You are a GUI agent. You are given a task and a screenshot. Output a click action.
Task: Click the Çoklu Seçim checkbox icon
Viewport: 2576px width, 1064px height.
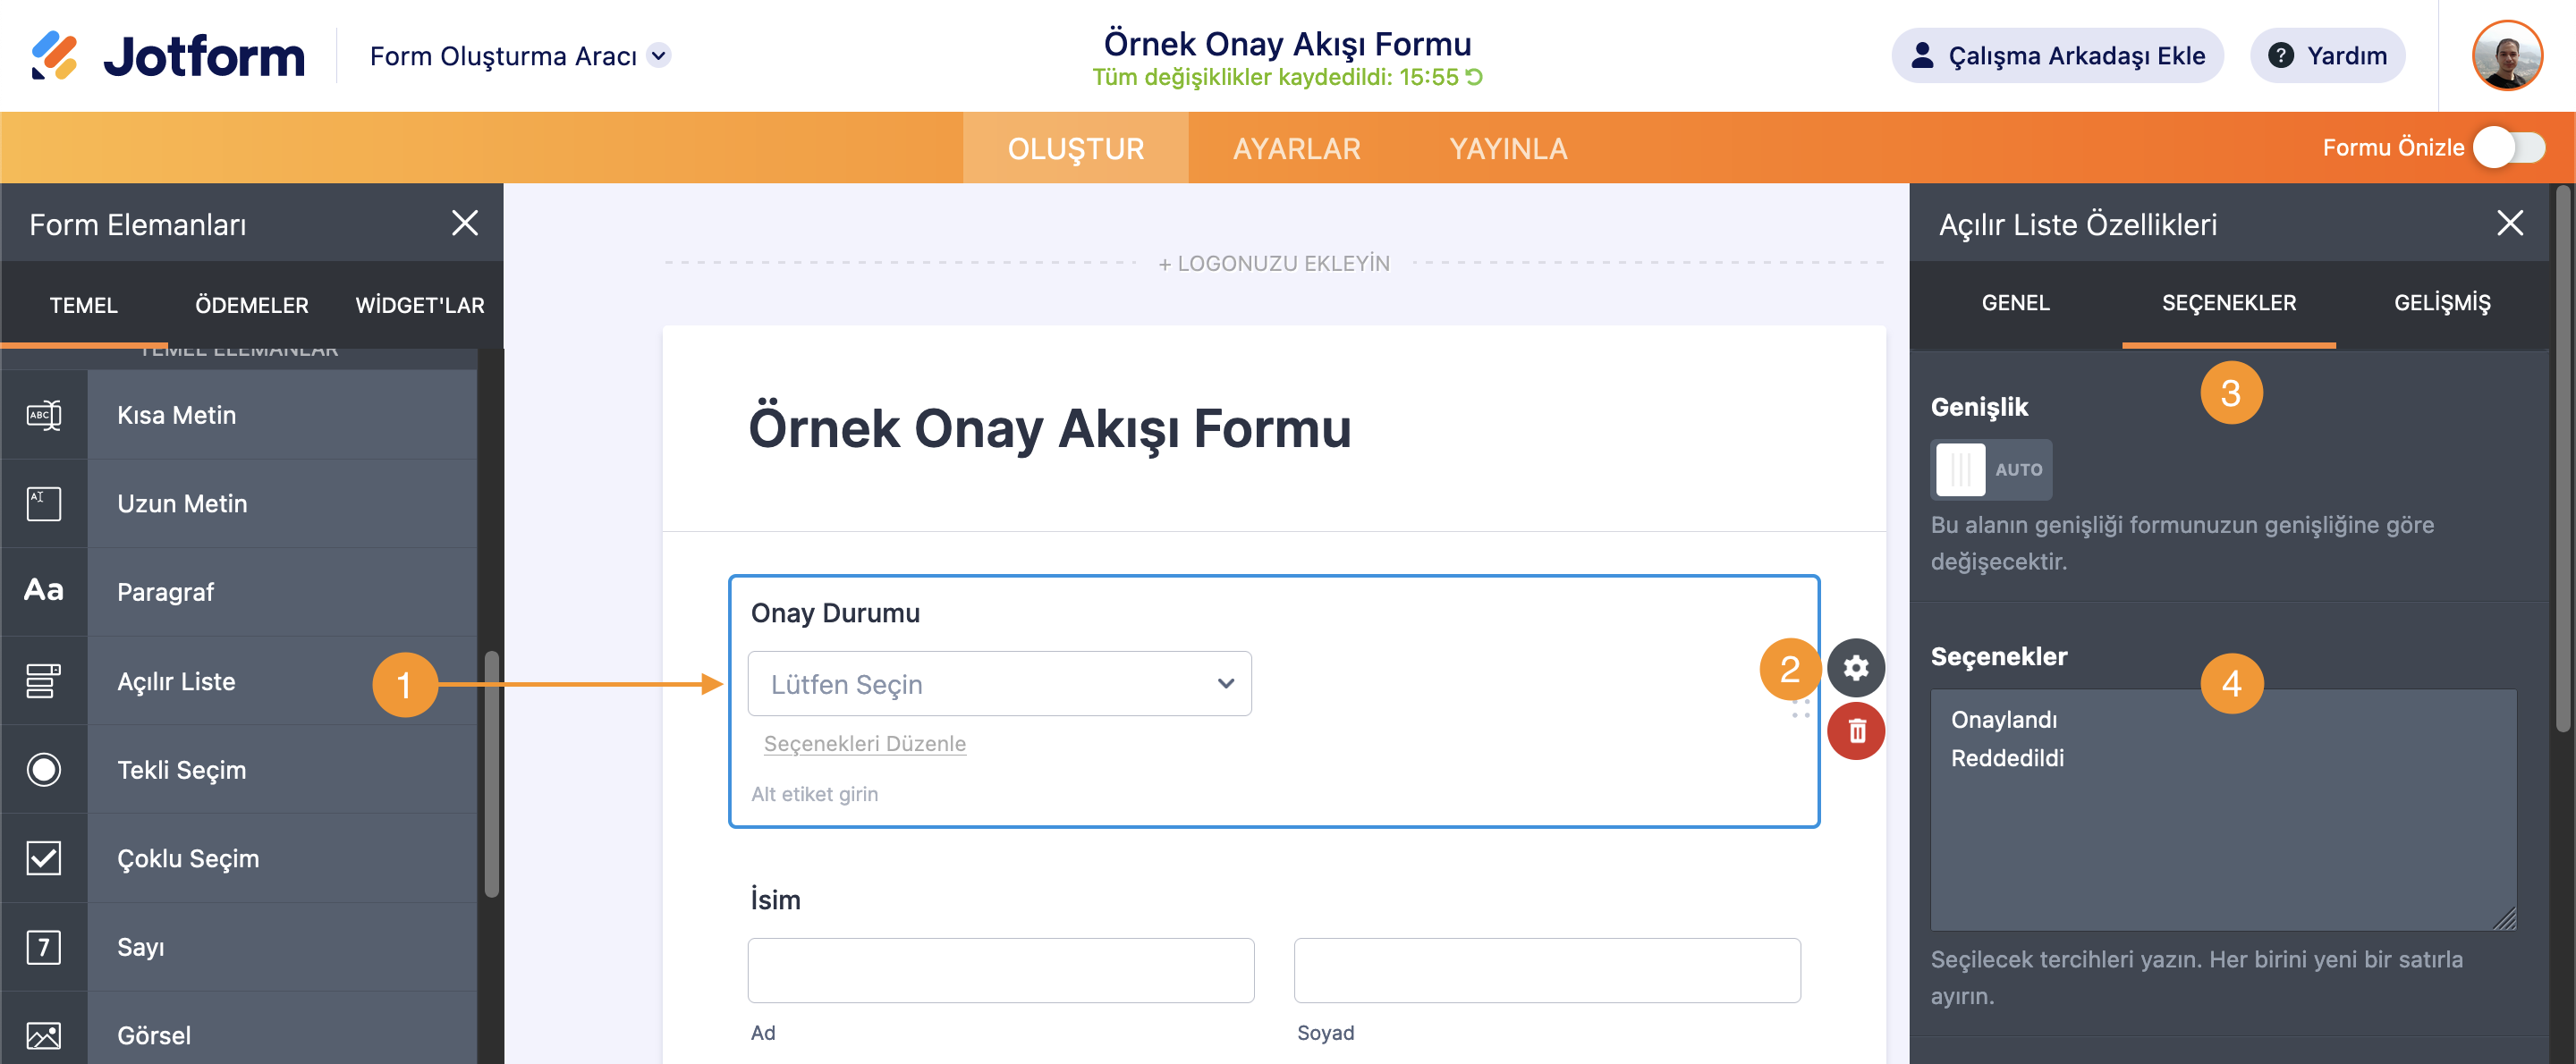coord(44,858)
